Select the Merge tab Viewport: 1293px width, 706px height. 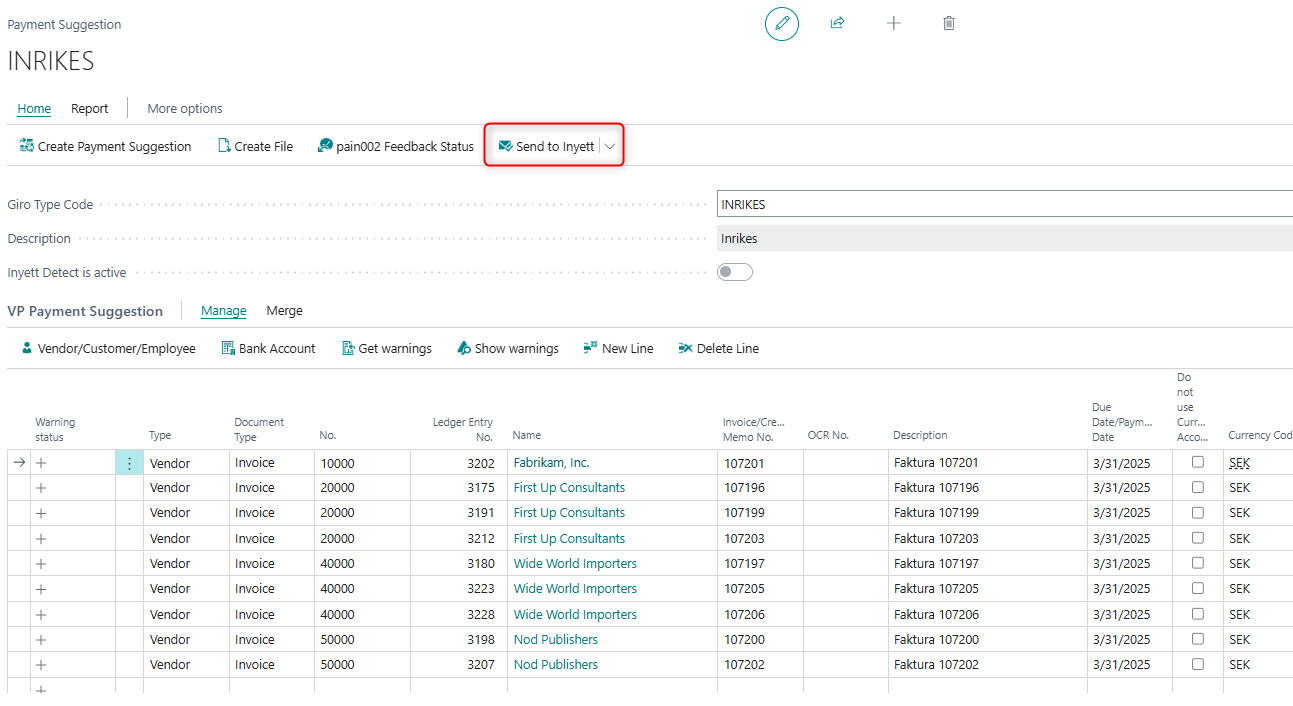(x=284, y=311)
